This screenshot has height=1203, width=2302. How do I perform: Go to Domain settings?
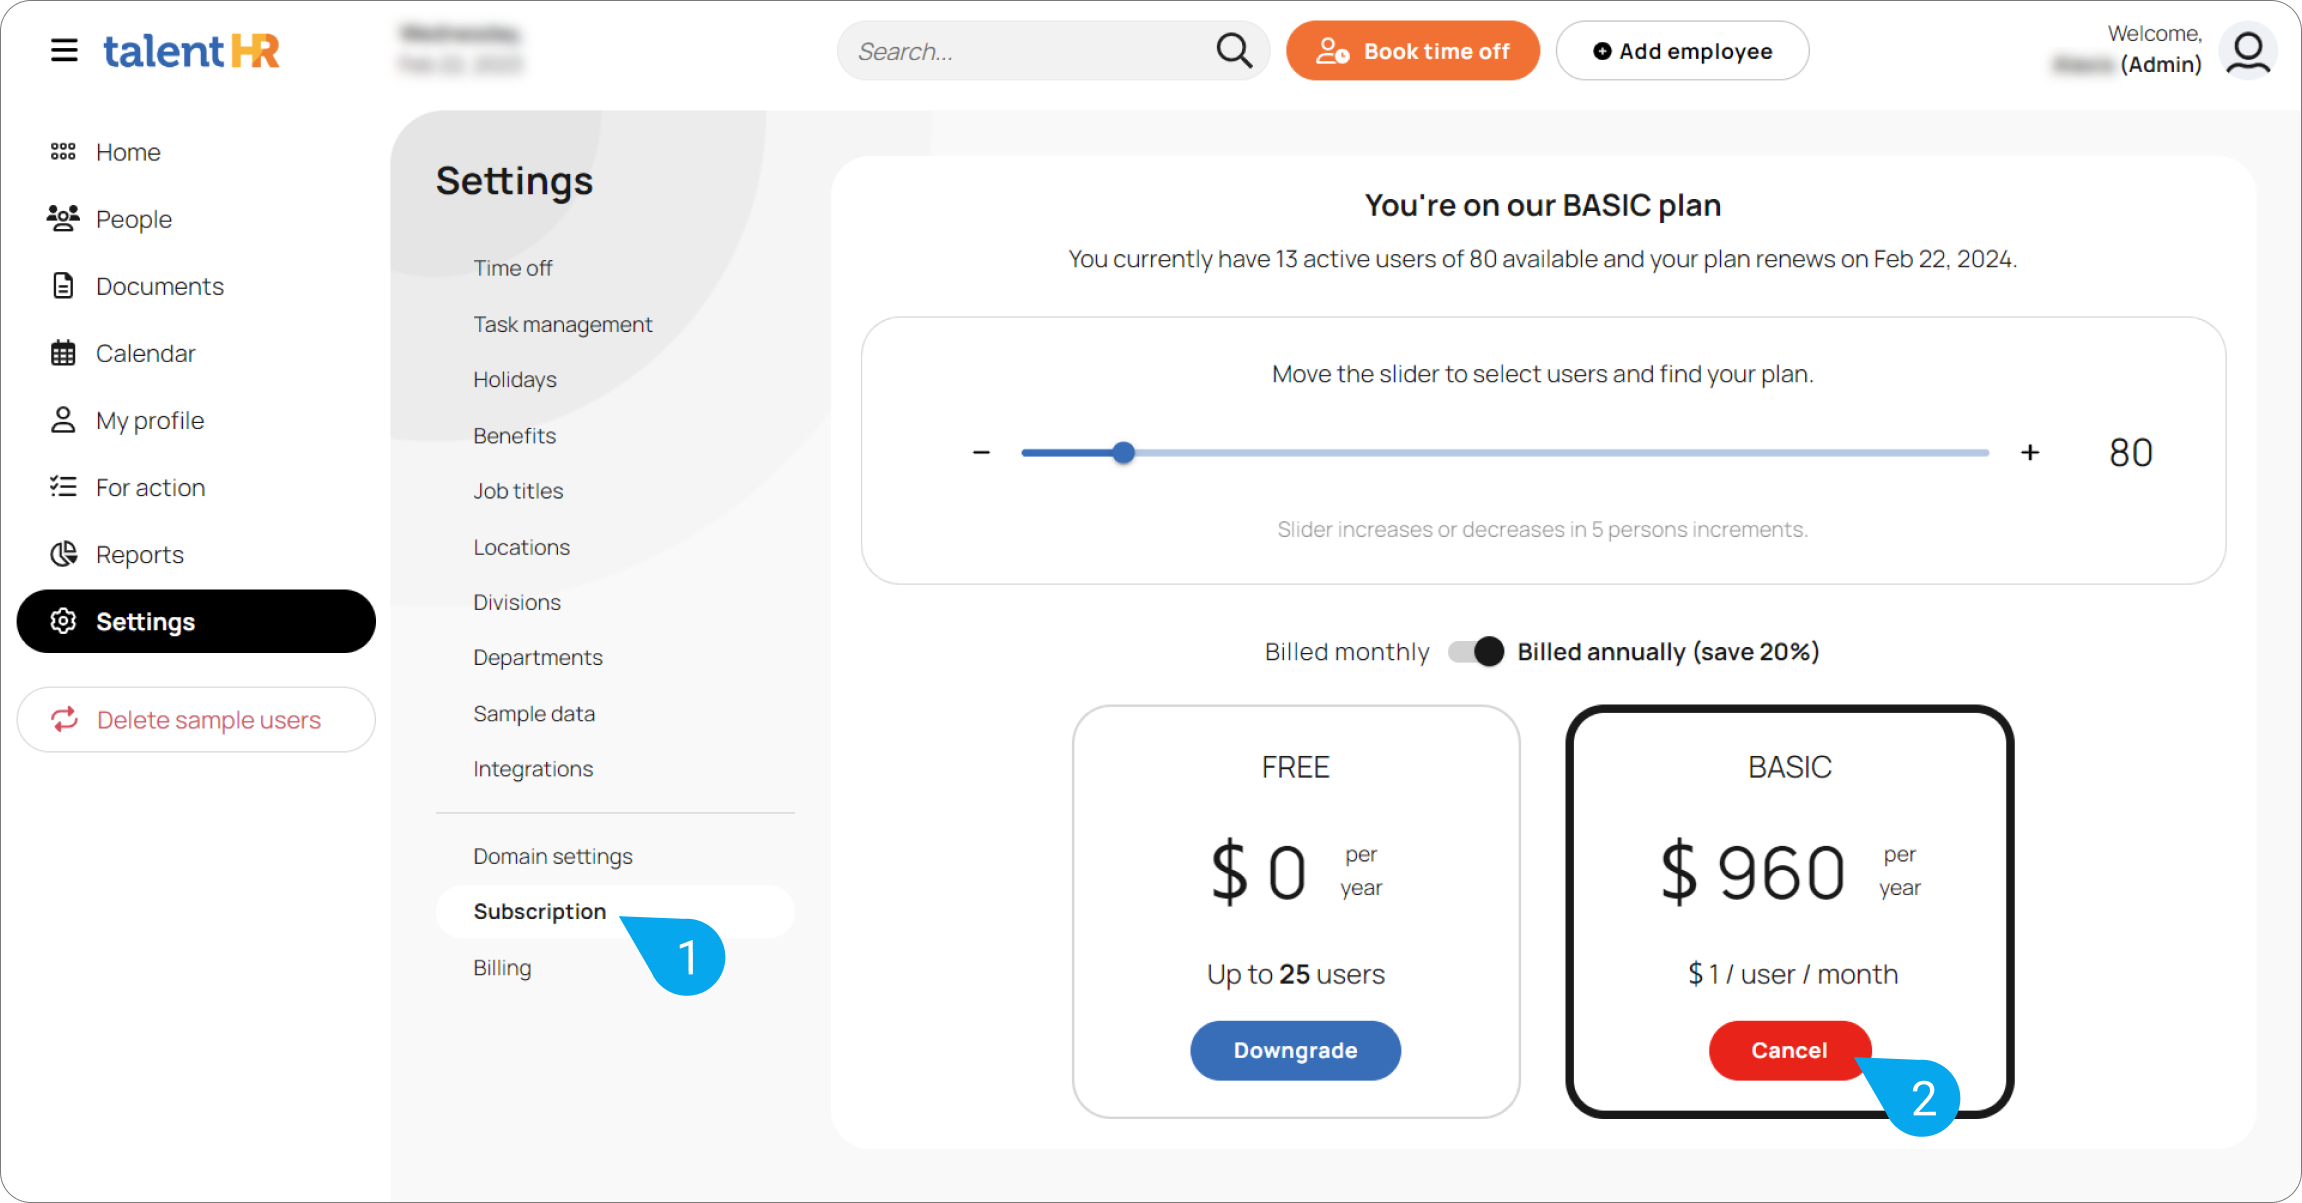pyautogui.click(x=553, y=856)
